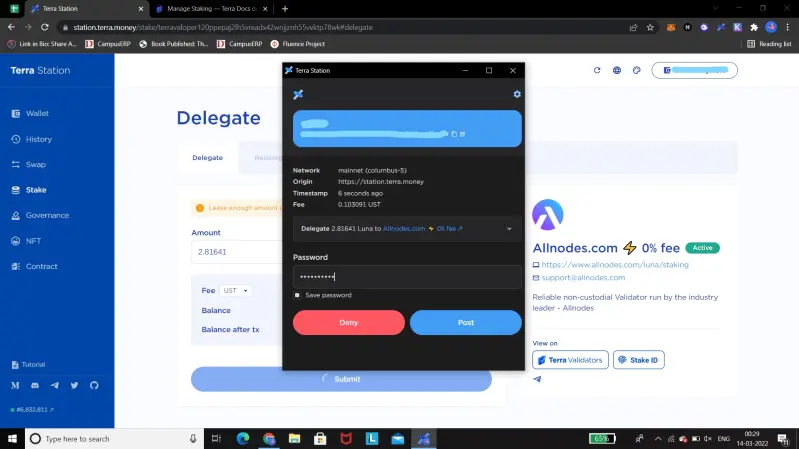
Task: Click the Amount input field
Action: click(x=237, y=252)
